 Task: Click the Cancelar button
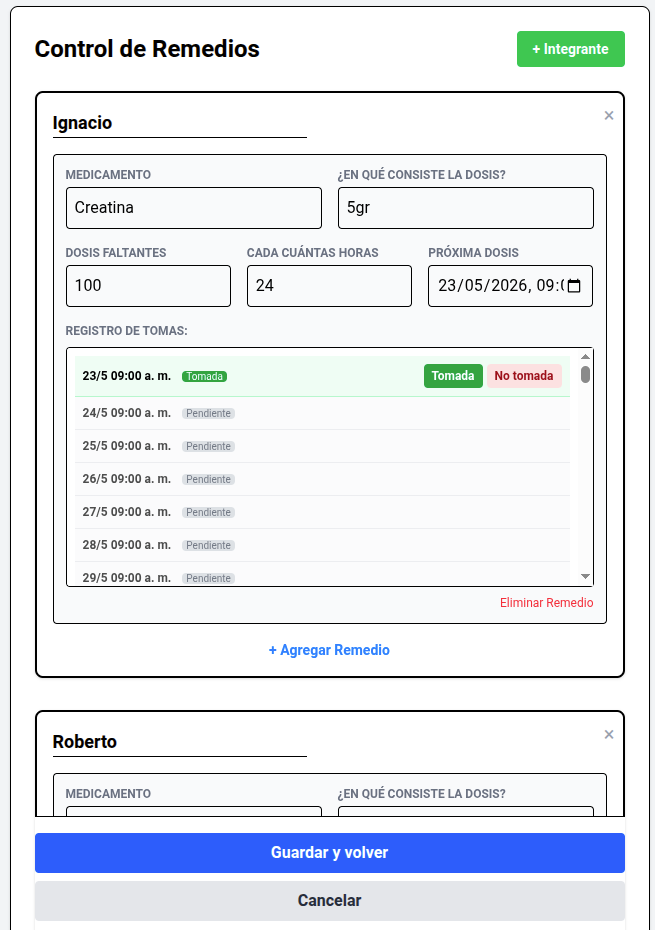329,900
